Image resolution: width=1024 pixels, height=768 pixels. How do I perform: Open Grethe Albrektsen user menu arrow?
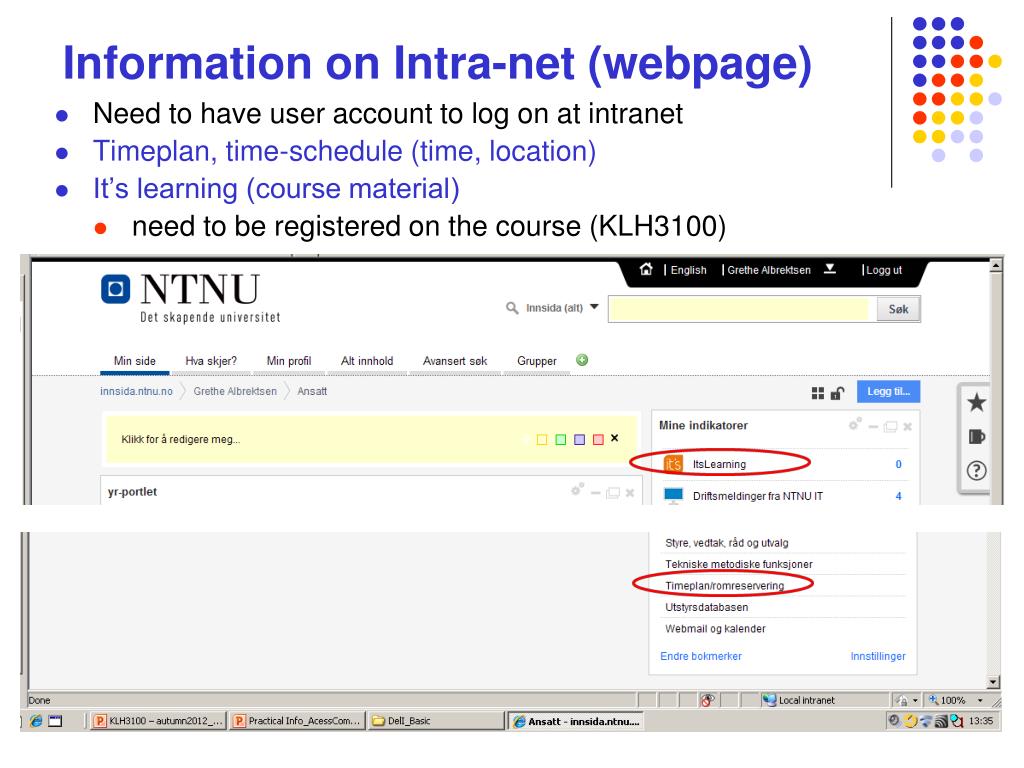point(829,269)
